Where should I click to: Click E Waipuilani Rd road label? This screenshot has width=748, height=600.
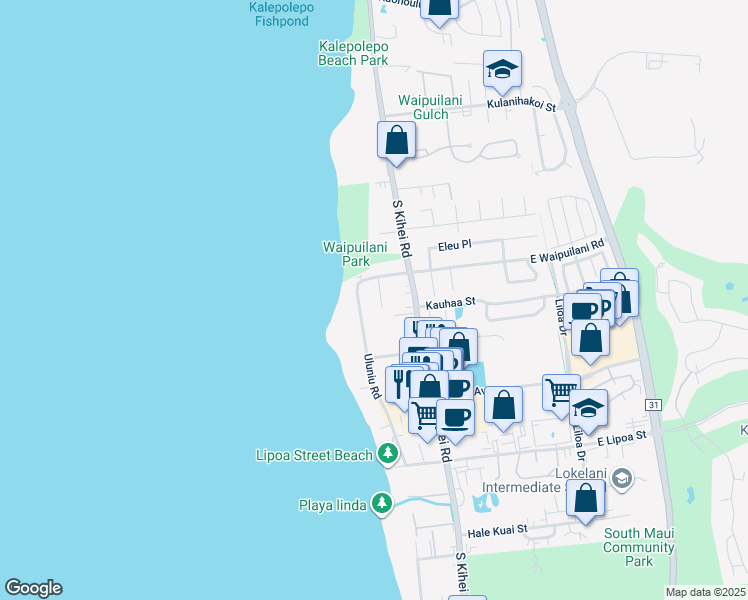(x=567, y=251)
